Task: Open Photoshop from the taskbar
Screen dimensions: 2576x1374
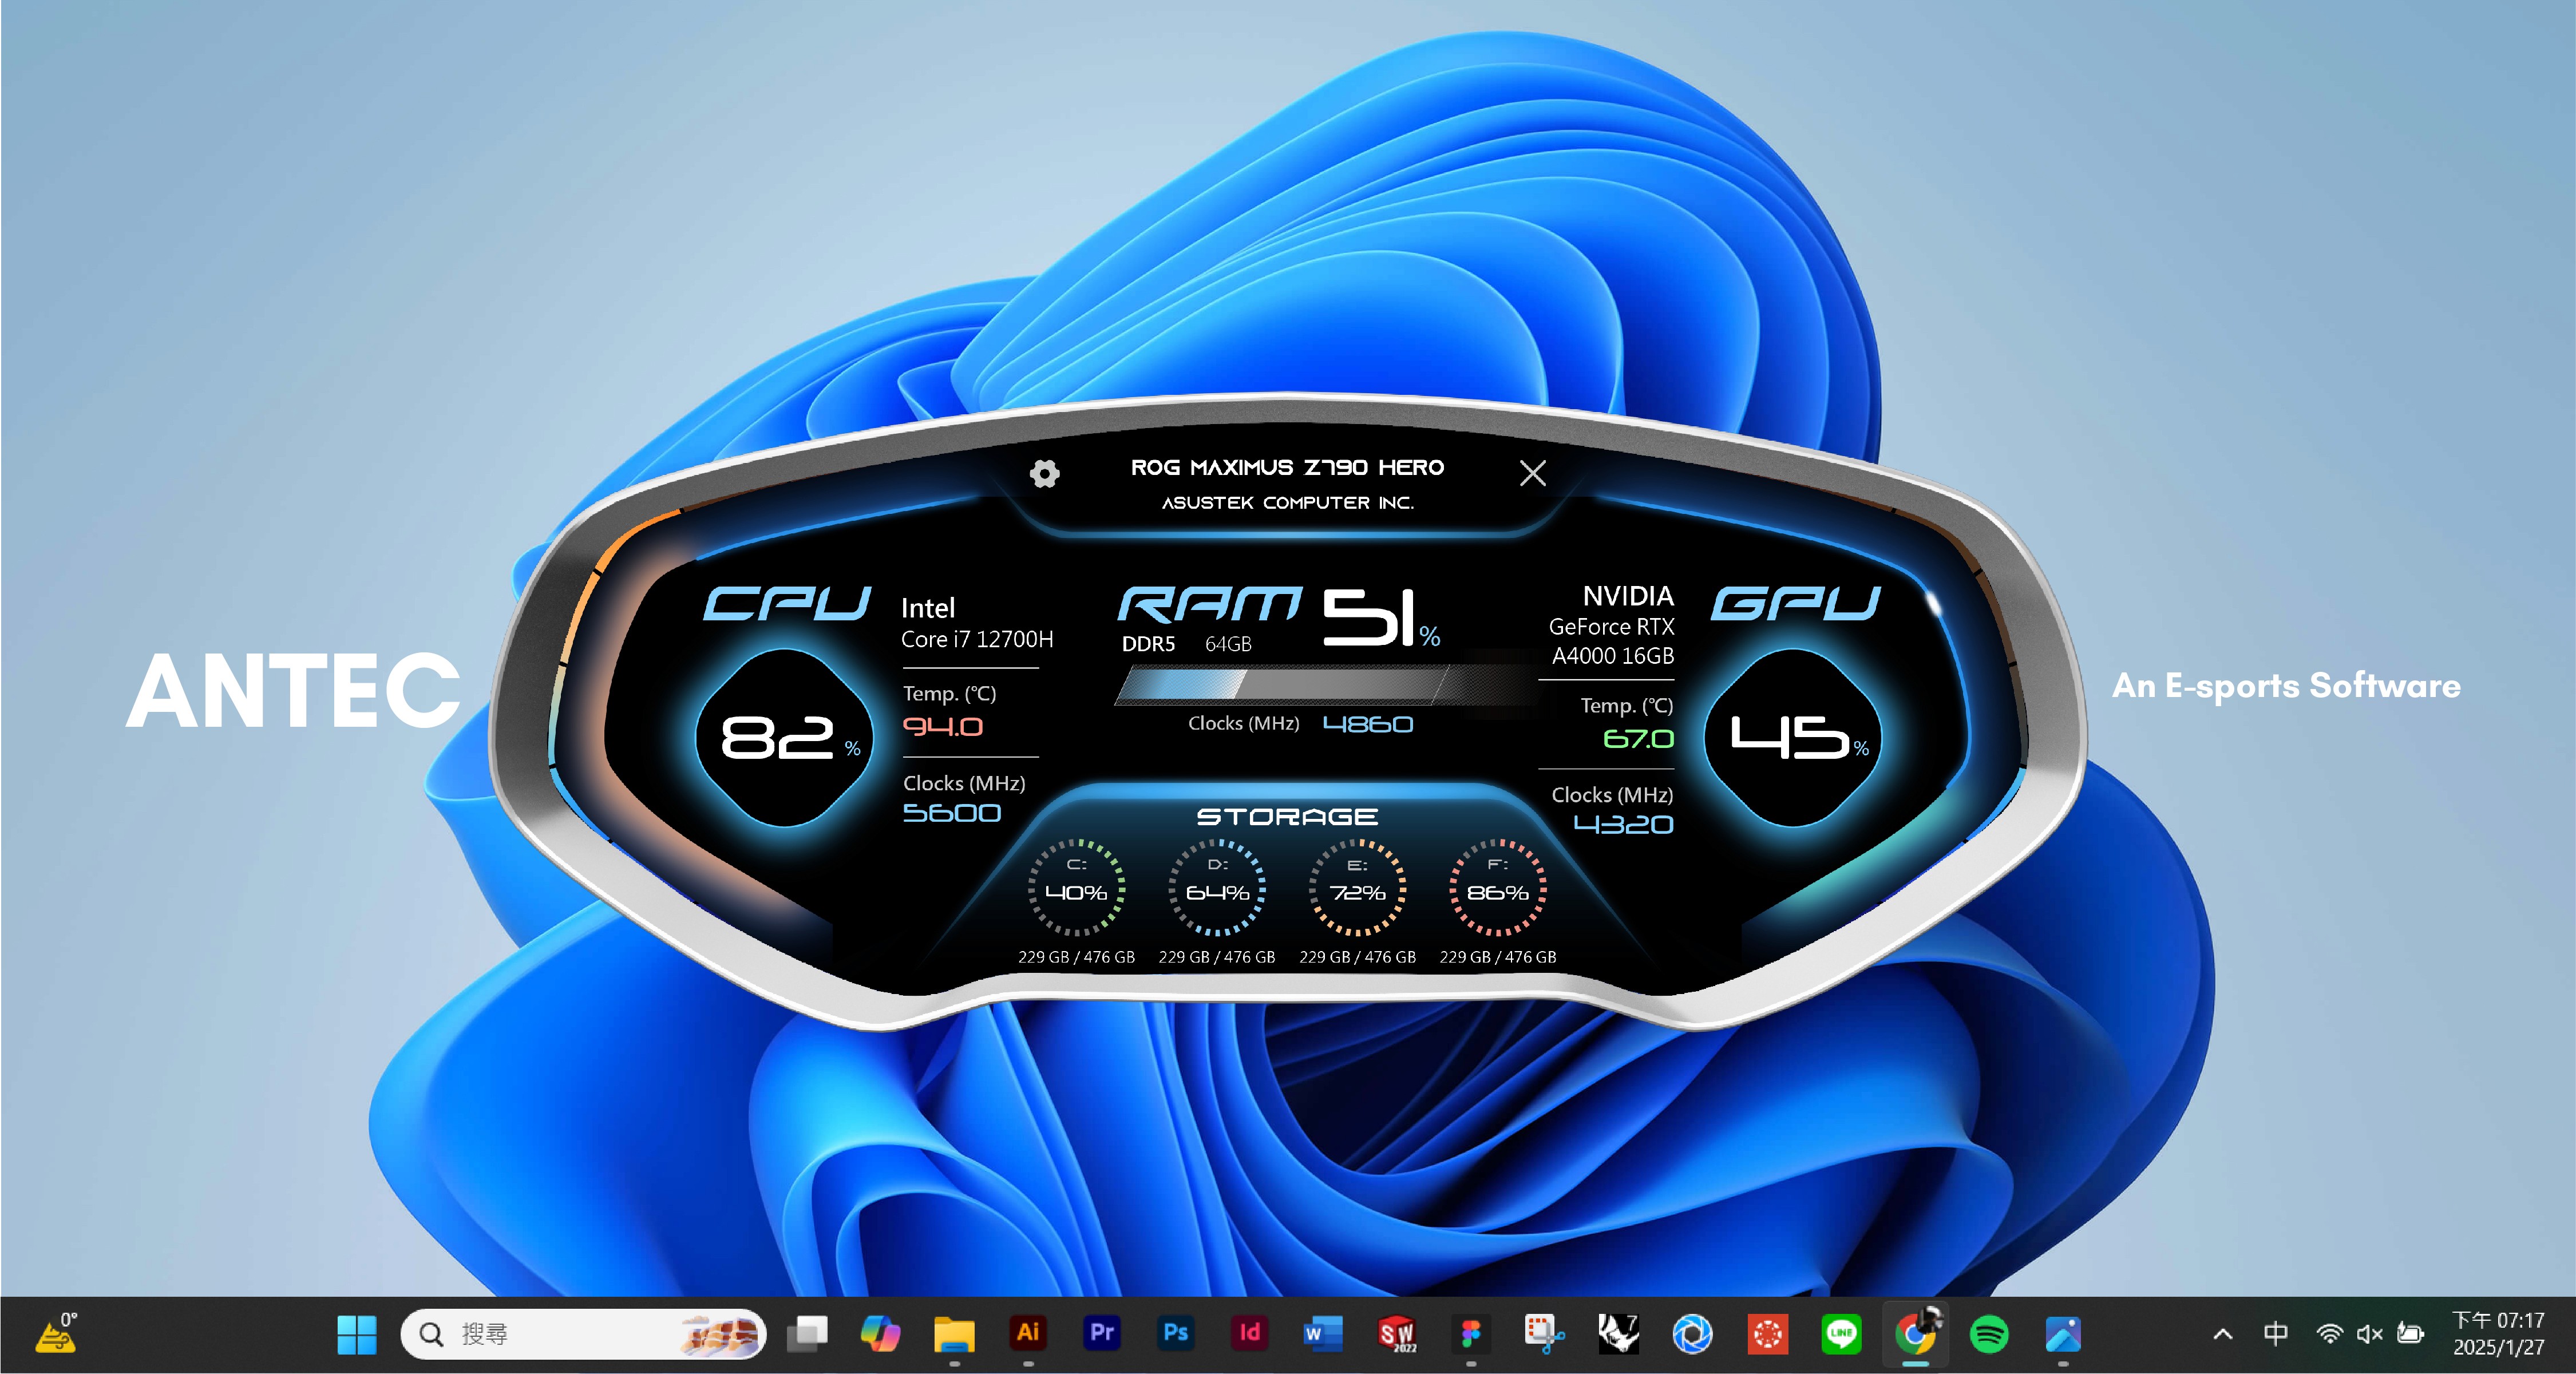Action: [1176, 1333]
